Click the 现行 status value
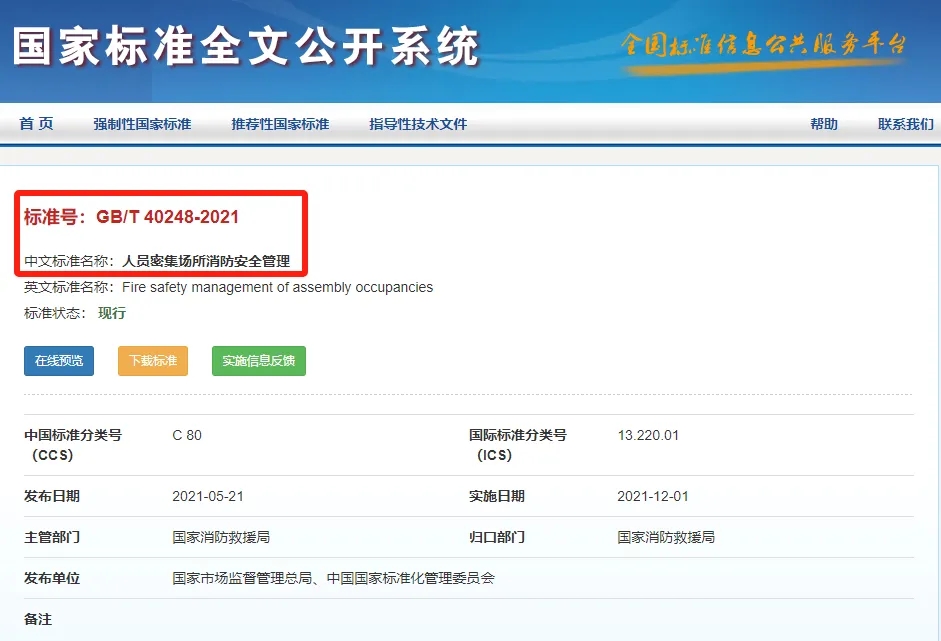Screen dimensions: 941x641 pos(112,313)
